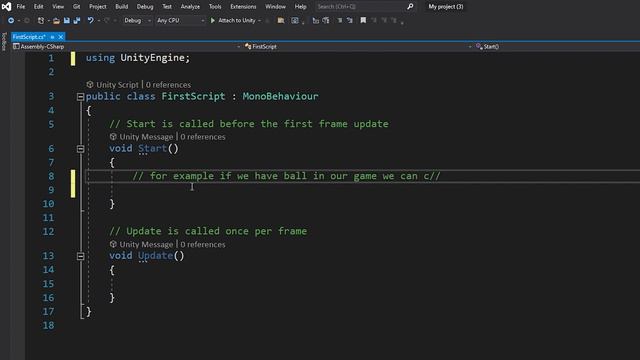Click line number 18 in the margin
Screen dimensions: 640x360
(x=48, y=325)
